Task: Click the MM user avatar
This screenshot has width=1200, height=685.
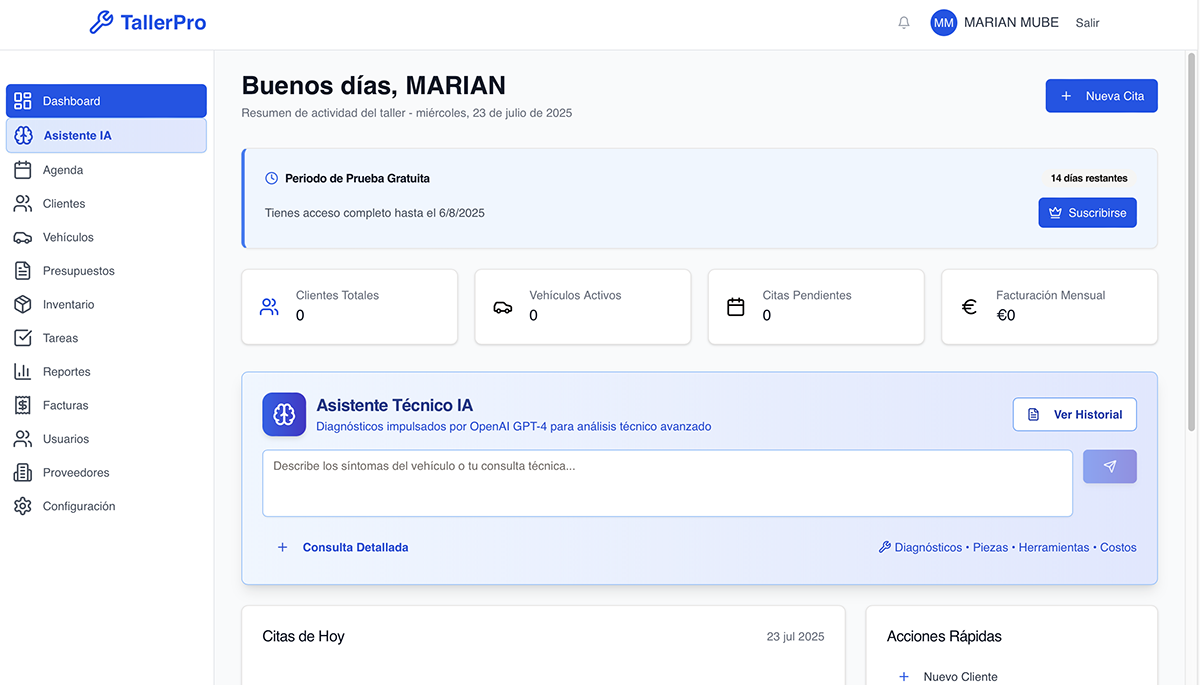Action: 943,23
